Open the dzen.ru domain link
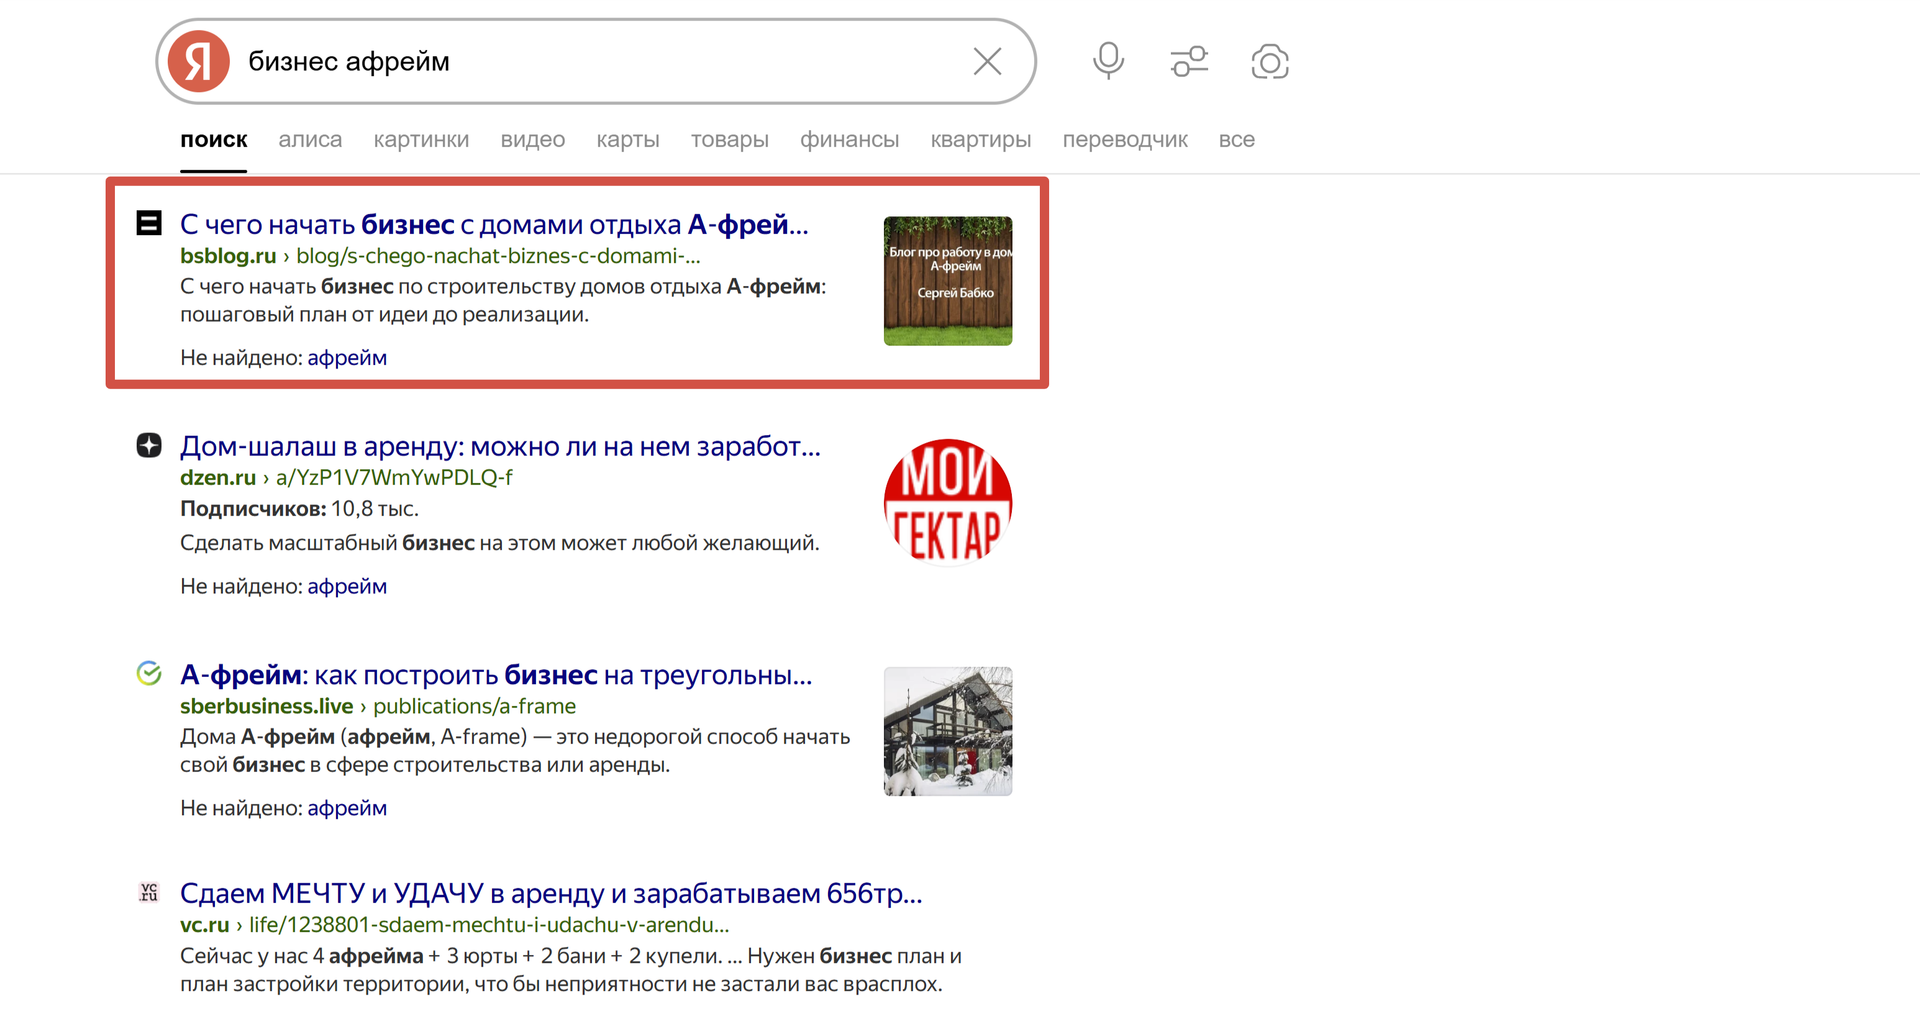This screenshot has width=1920, height=1031. point(218,478)
